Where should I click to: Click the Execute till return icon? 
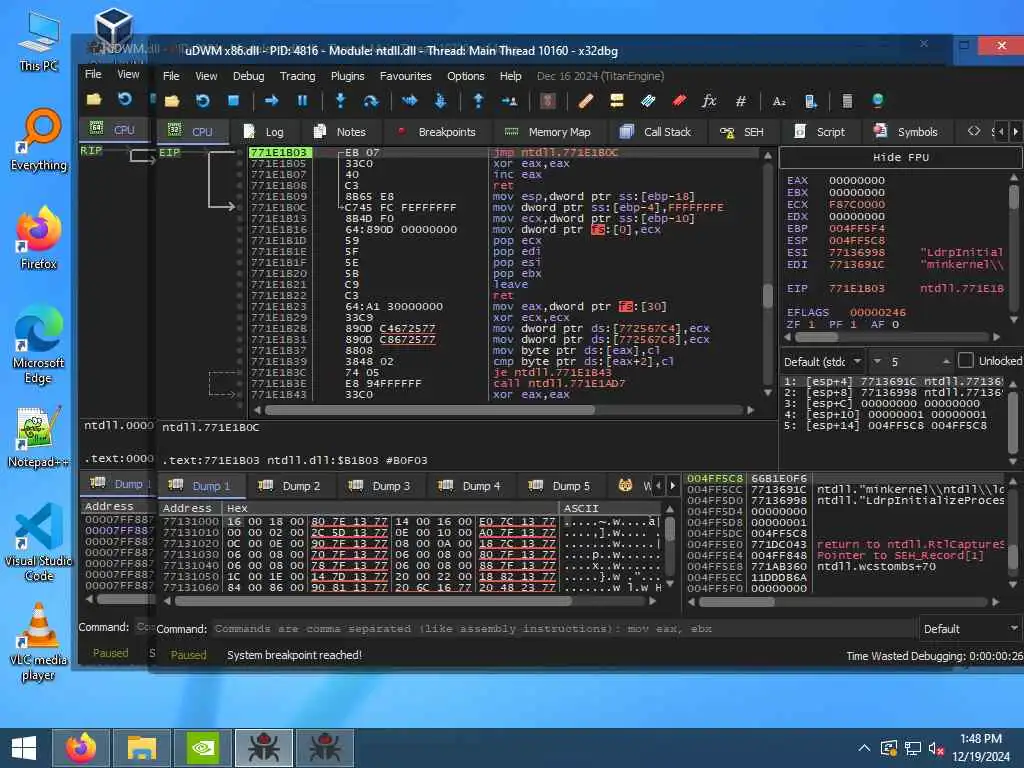point(478,101)
